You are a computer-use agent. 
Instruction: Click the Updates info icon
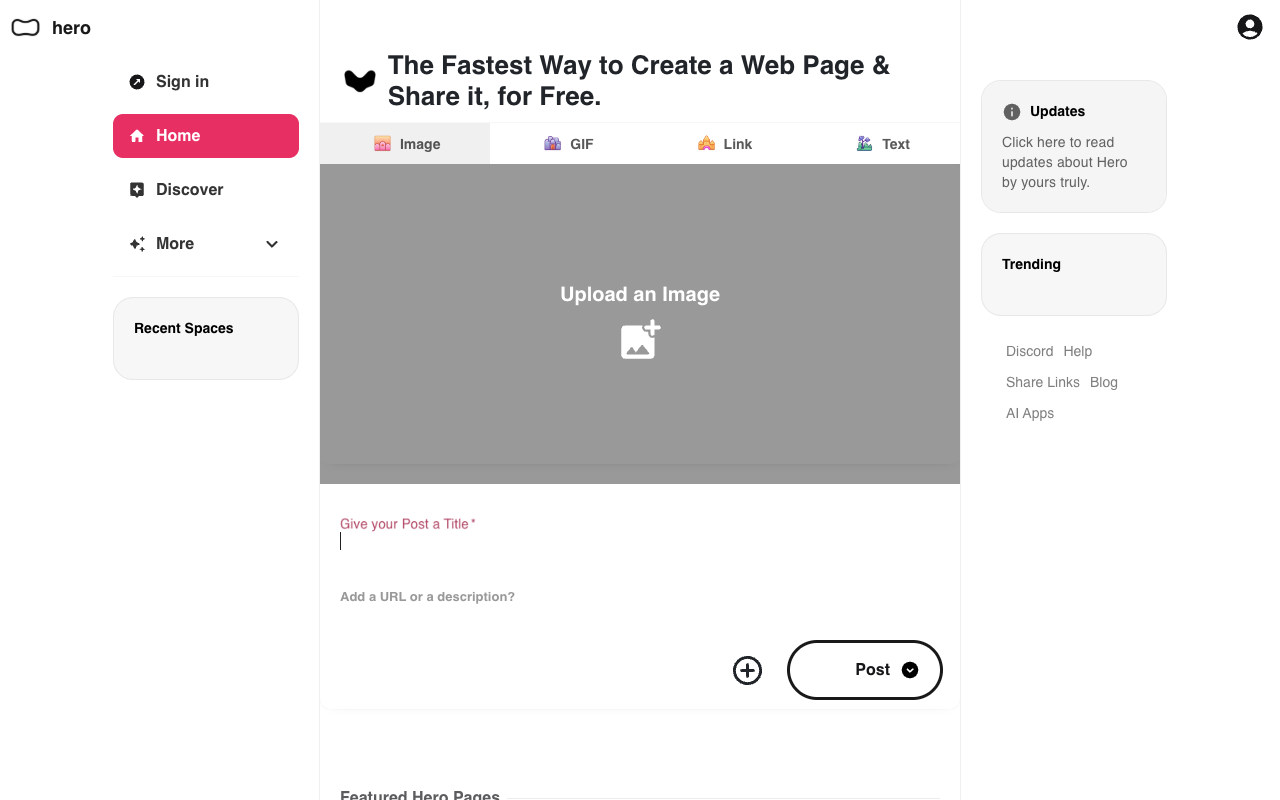coord(1012,111)
